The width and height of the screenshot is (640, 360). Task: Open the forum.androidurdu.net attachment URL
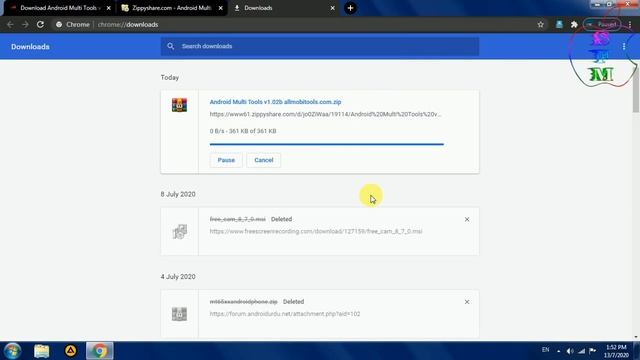pos(285,314)
